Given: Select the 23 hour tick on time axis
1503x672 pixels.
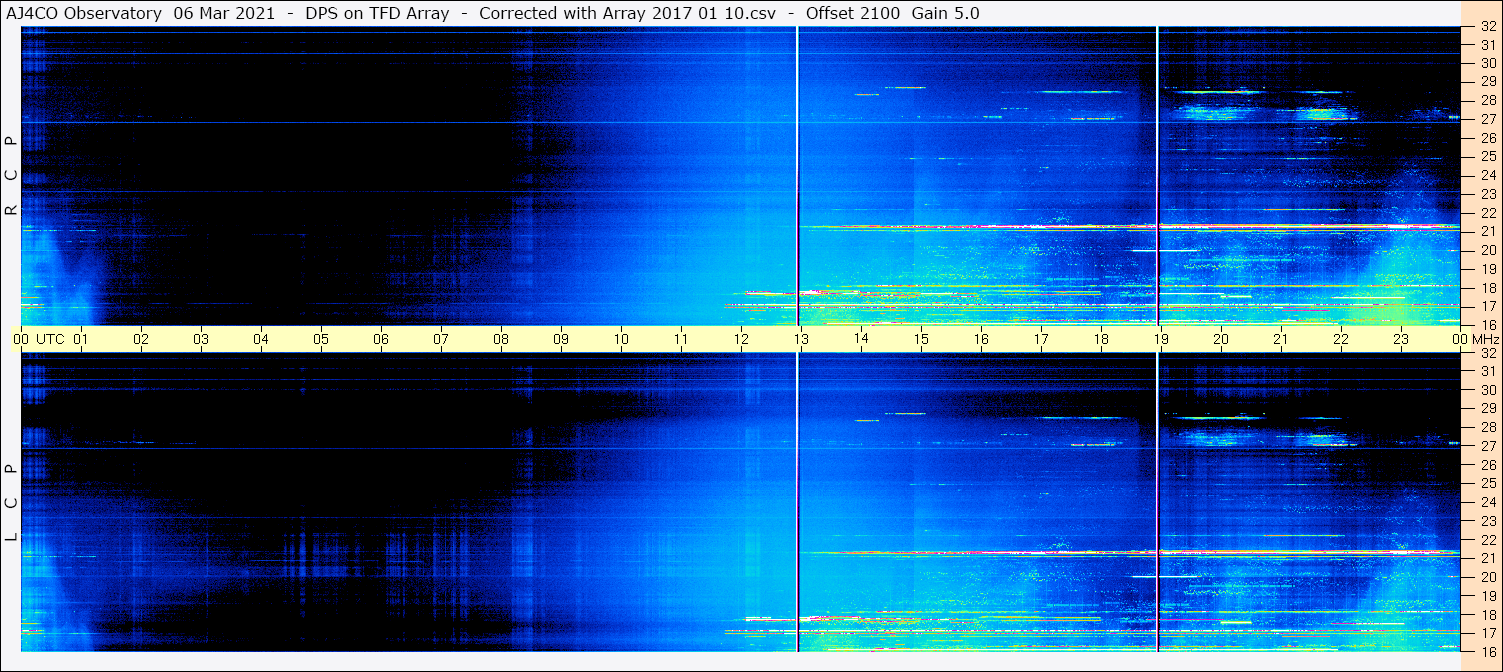Looking at the screenshot, I should (x=1401, y=339).
